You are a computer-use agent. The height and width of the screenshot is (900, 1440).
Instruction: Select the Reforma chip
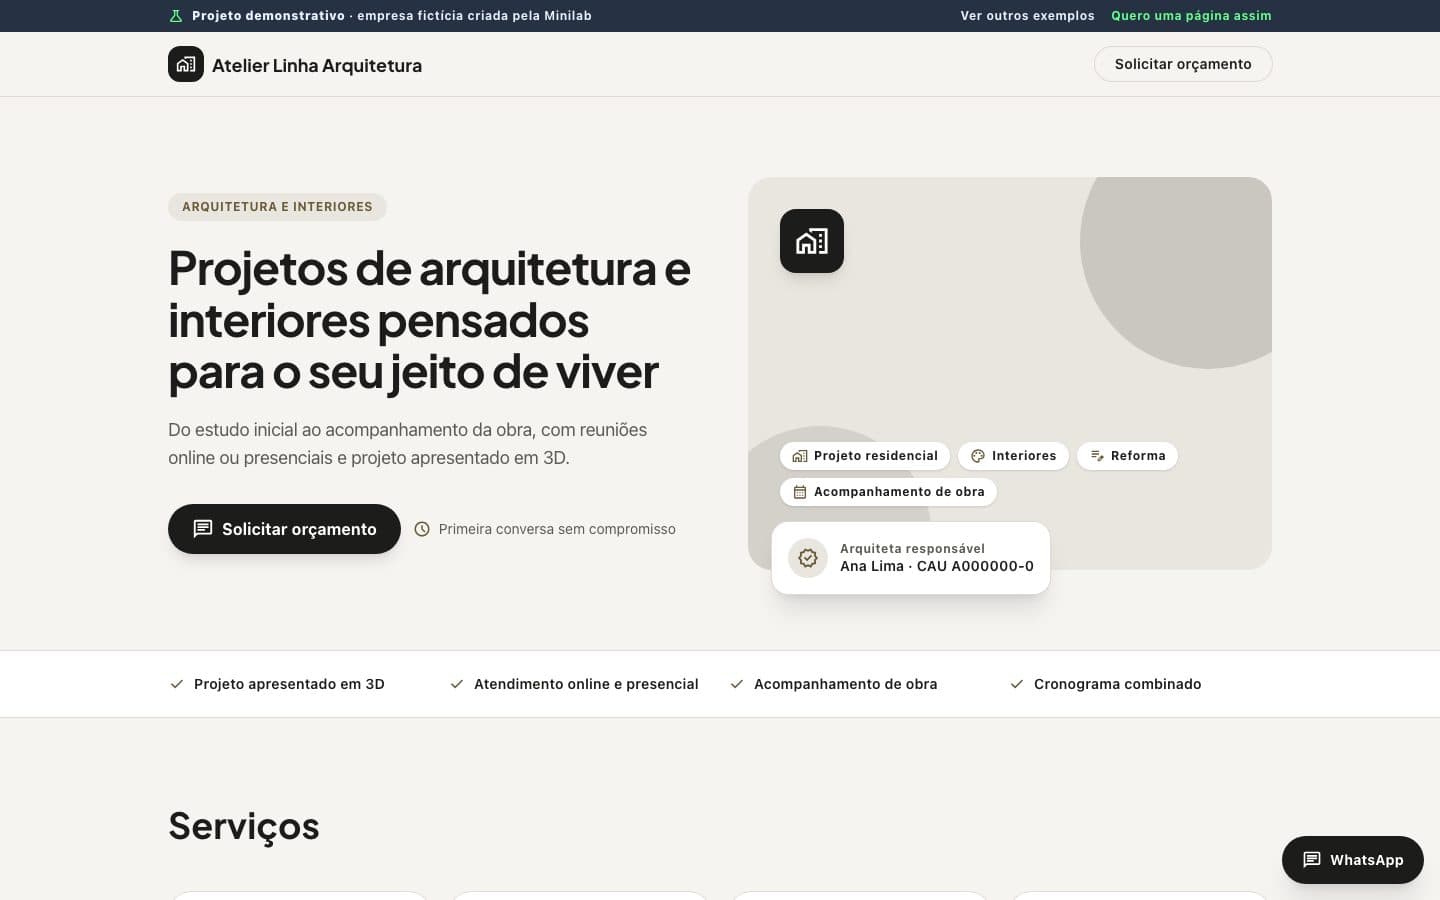(1127, 456)
